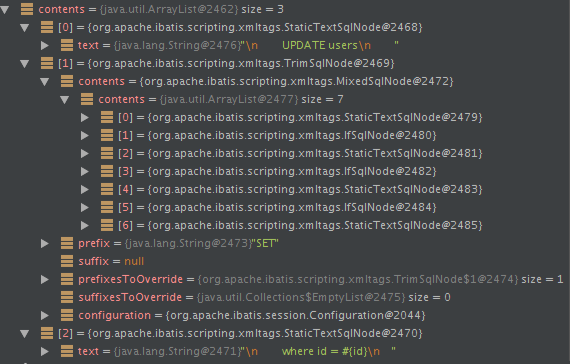This screenshot has height=364, width=570.
Task: Click icon next to prefixesToOverride field
Action: pyautogui.click(x=67, y=279)
